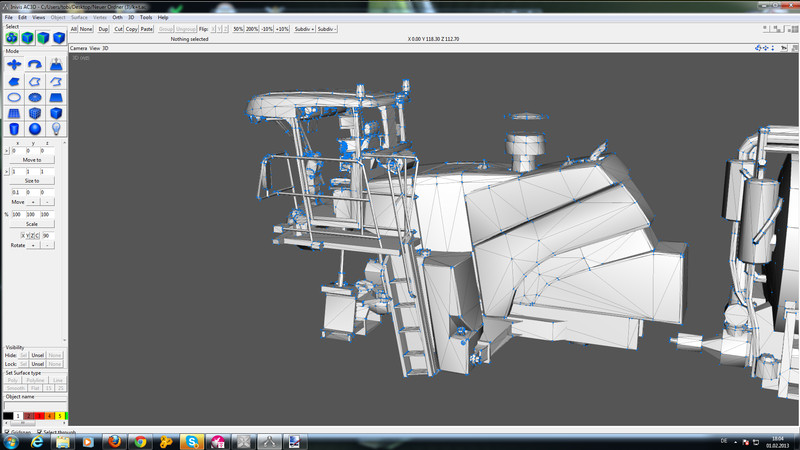The image size is (800, 450).
Task: Pick the Rectangle creation tool
Action: (x=56, y=97)
